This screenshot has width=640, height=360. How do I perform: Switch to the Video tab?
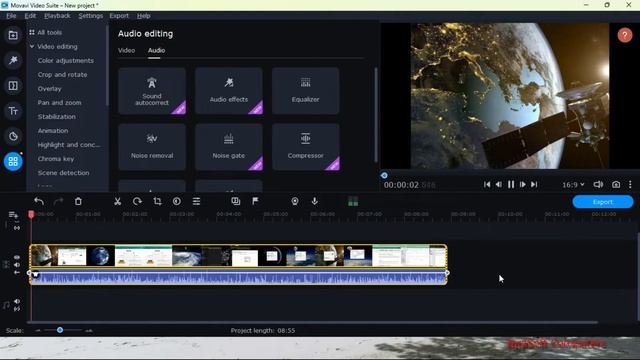tap(126, 50)
